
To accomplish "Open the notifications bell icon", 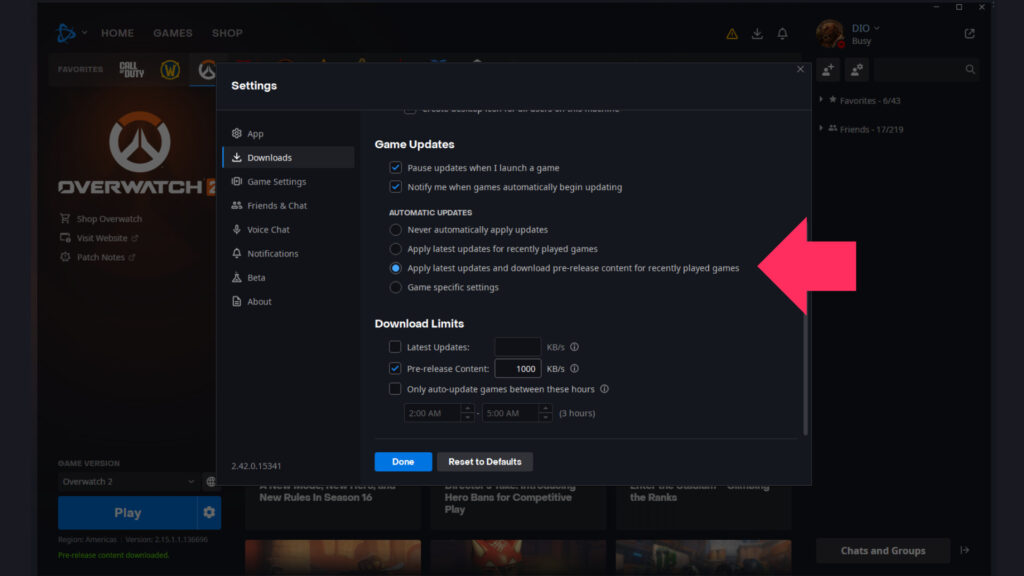I will [x=783, y=33].
